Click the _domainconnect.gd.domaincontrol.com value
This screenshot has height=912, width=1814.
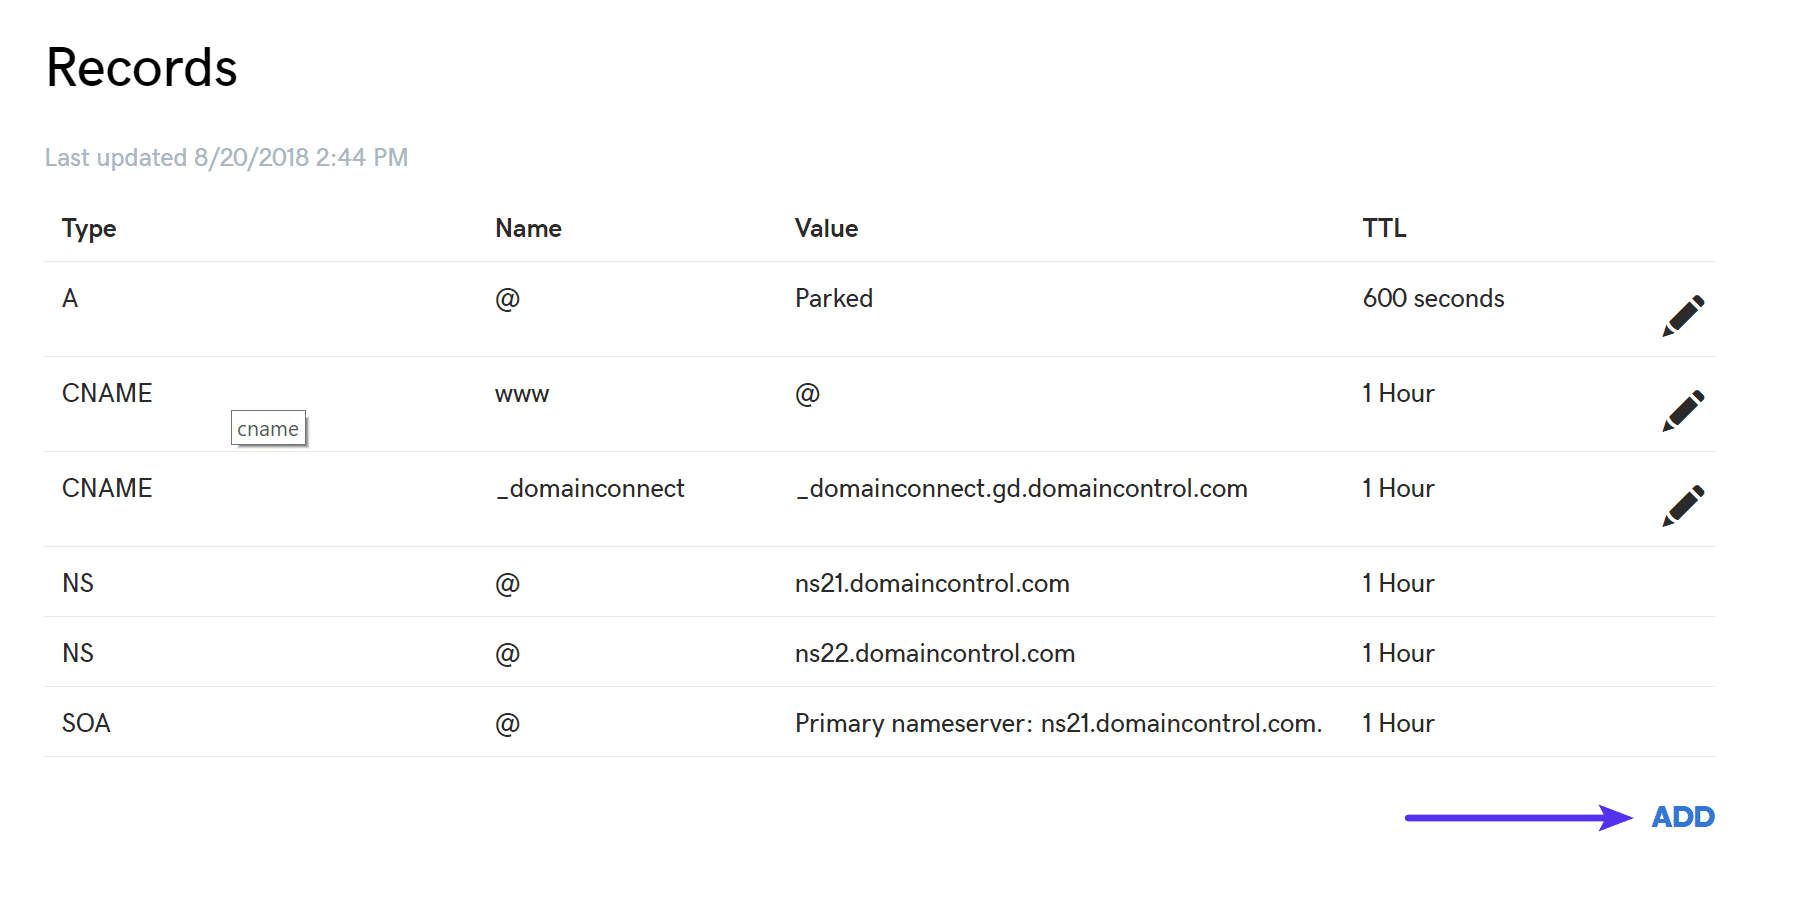pos(1022,489)
